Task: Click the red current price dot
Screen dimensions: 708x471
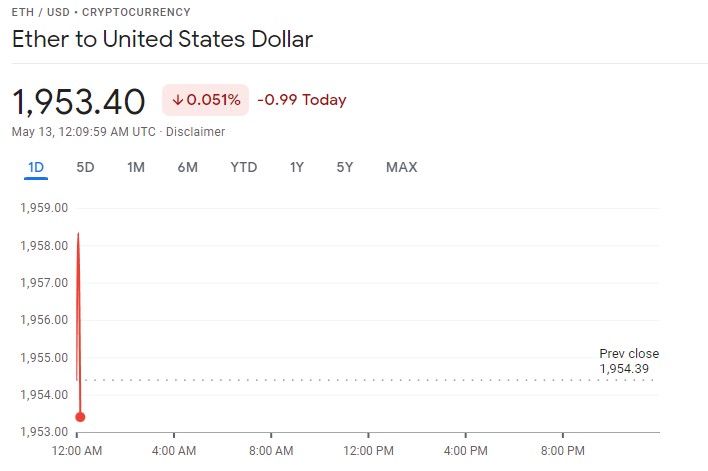Action: point(80,417)
